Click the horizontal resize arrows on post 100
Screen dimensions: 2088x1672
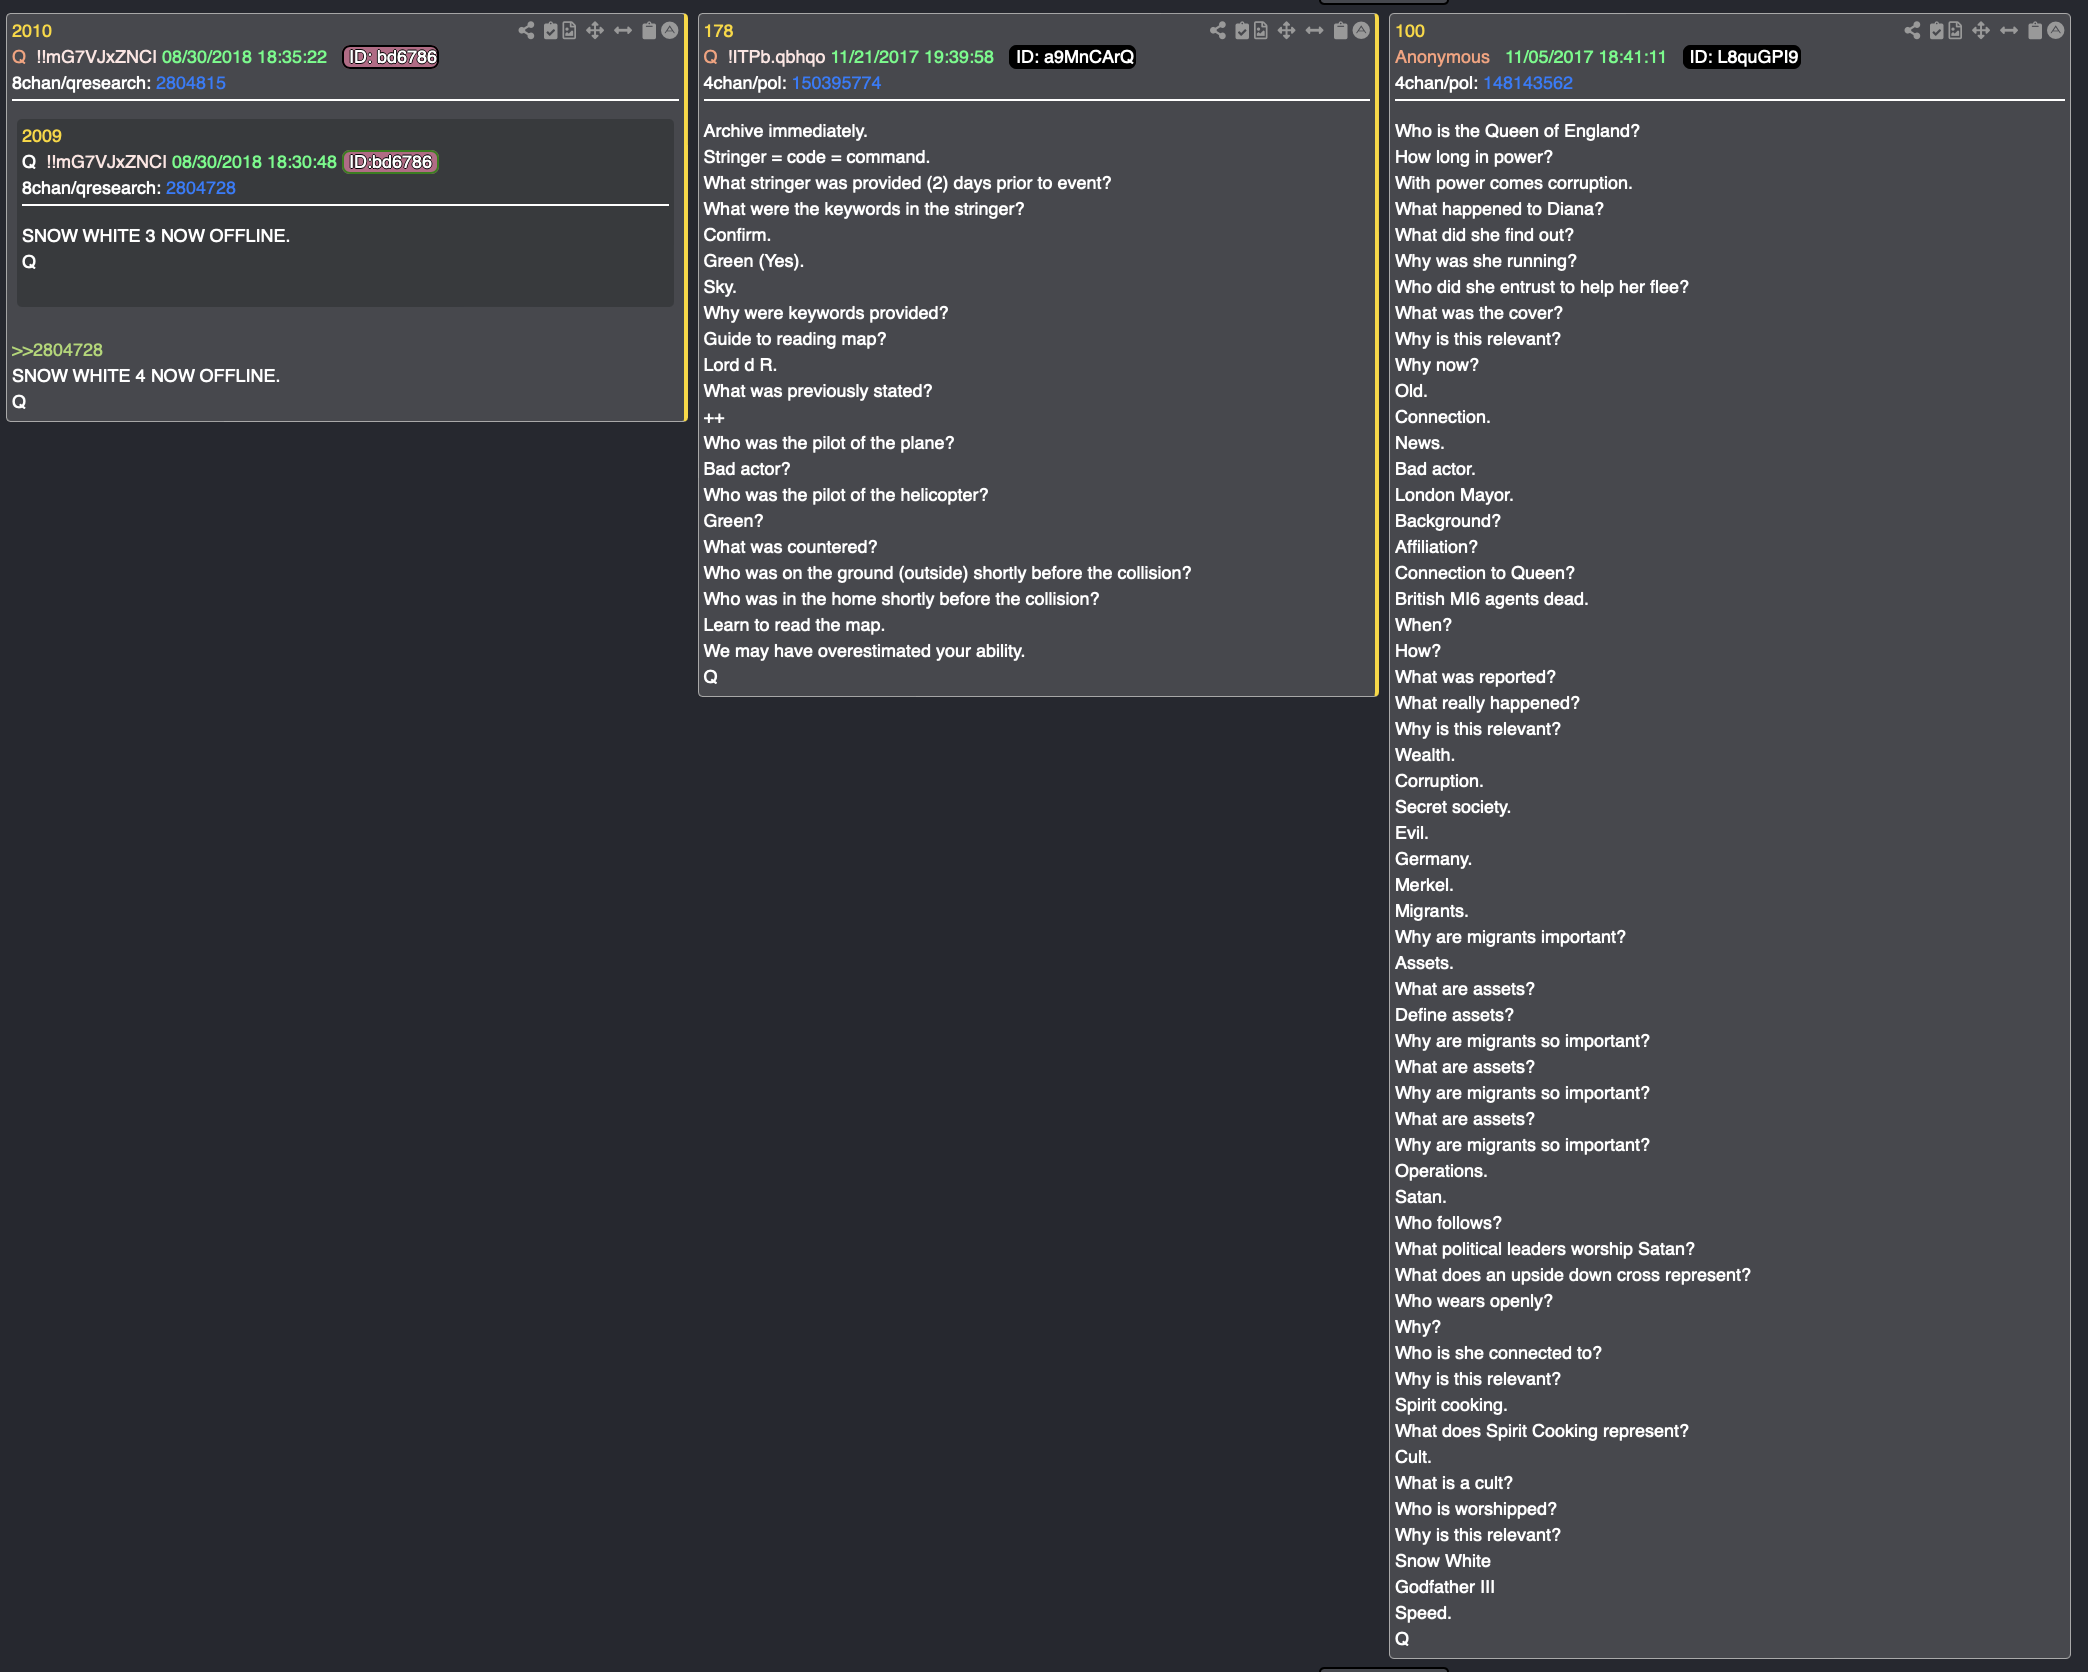point(2009,31)
